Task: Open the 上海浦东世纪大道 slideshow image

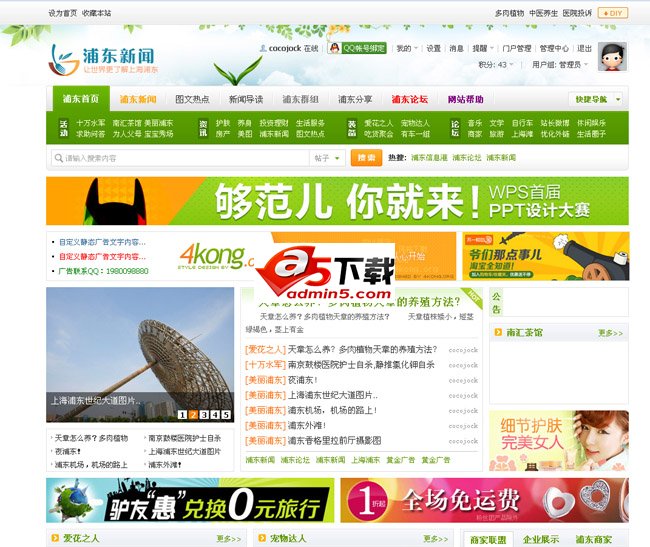Action: pyautogui.click(x=140, y=355)
